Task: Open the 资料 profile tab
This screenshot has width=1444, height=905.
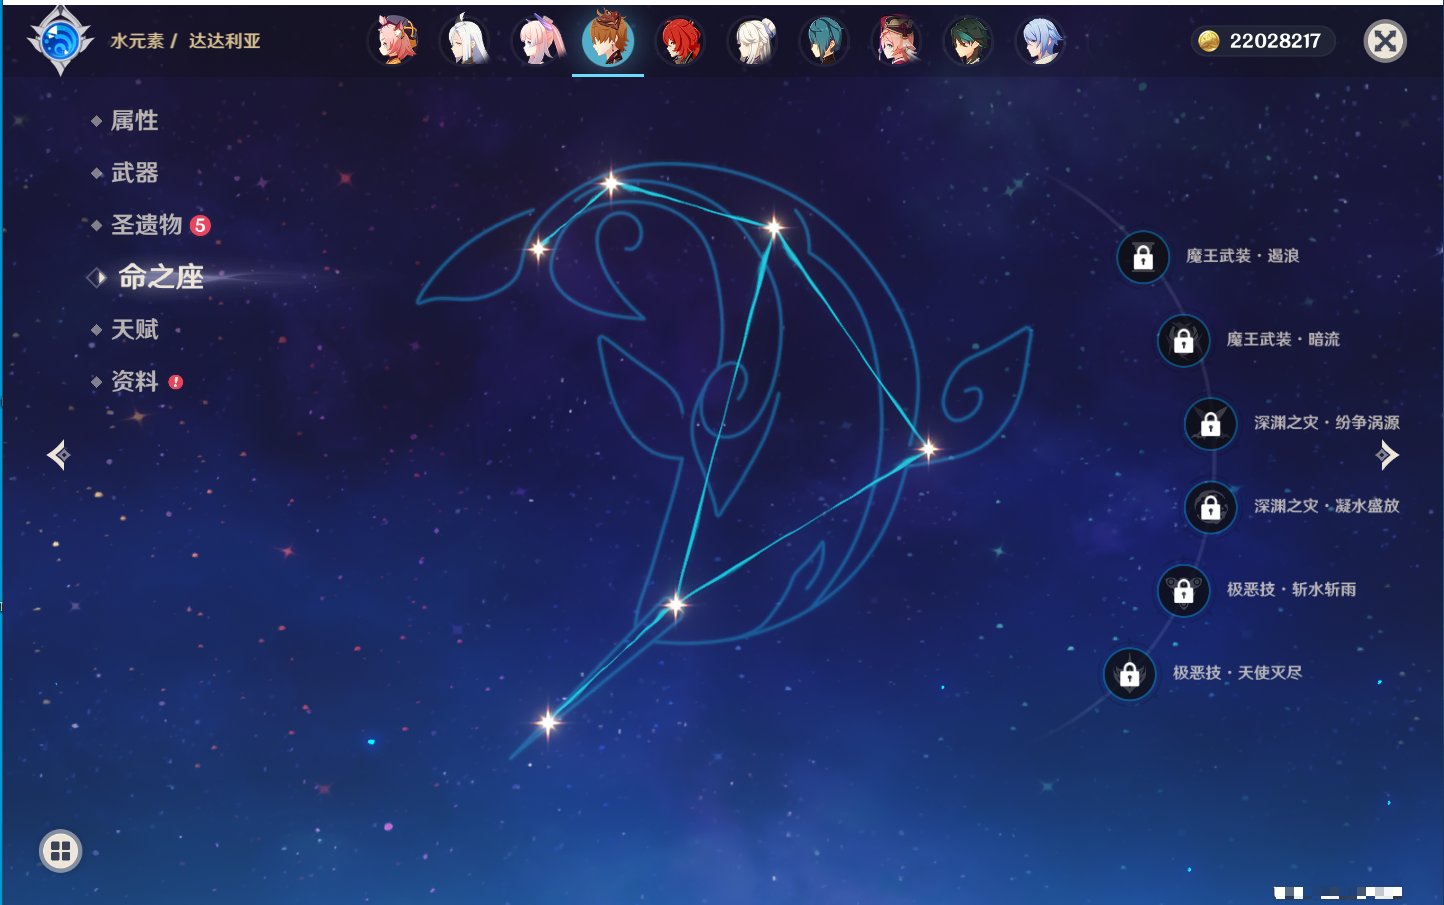Action: [x=134, y=381]
